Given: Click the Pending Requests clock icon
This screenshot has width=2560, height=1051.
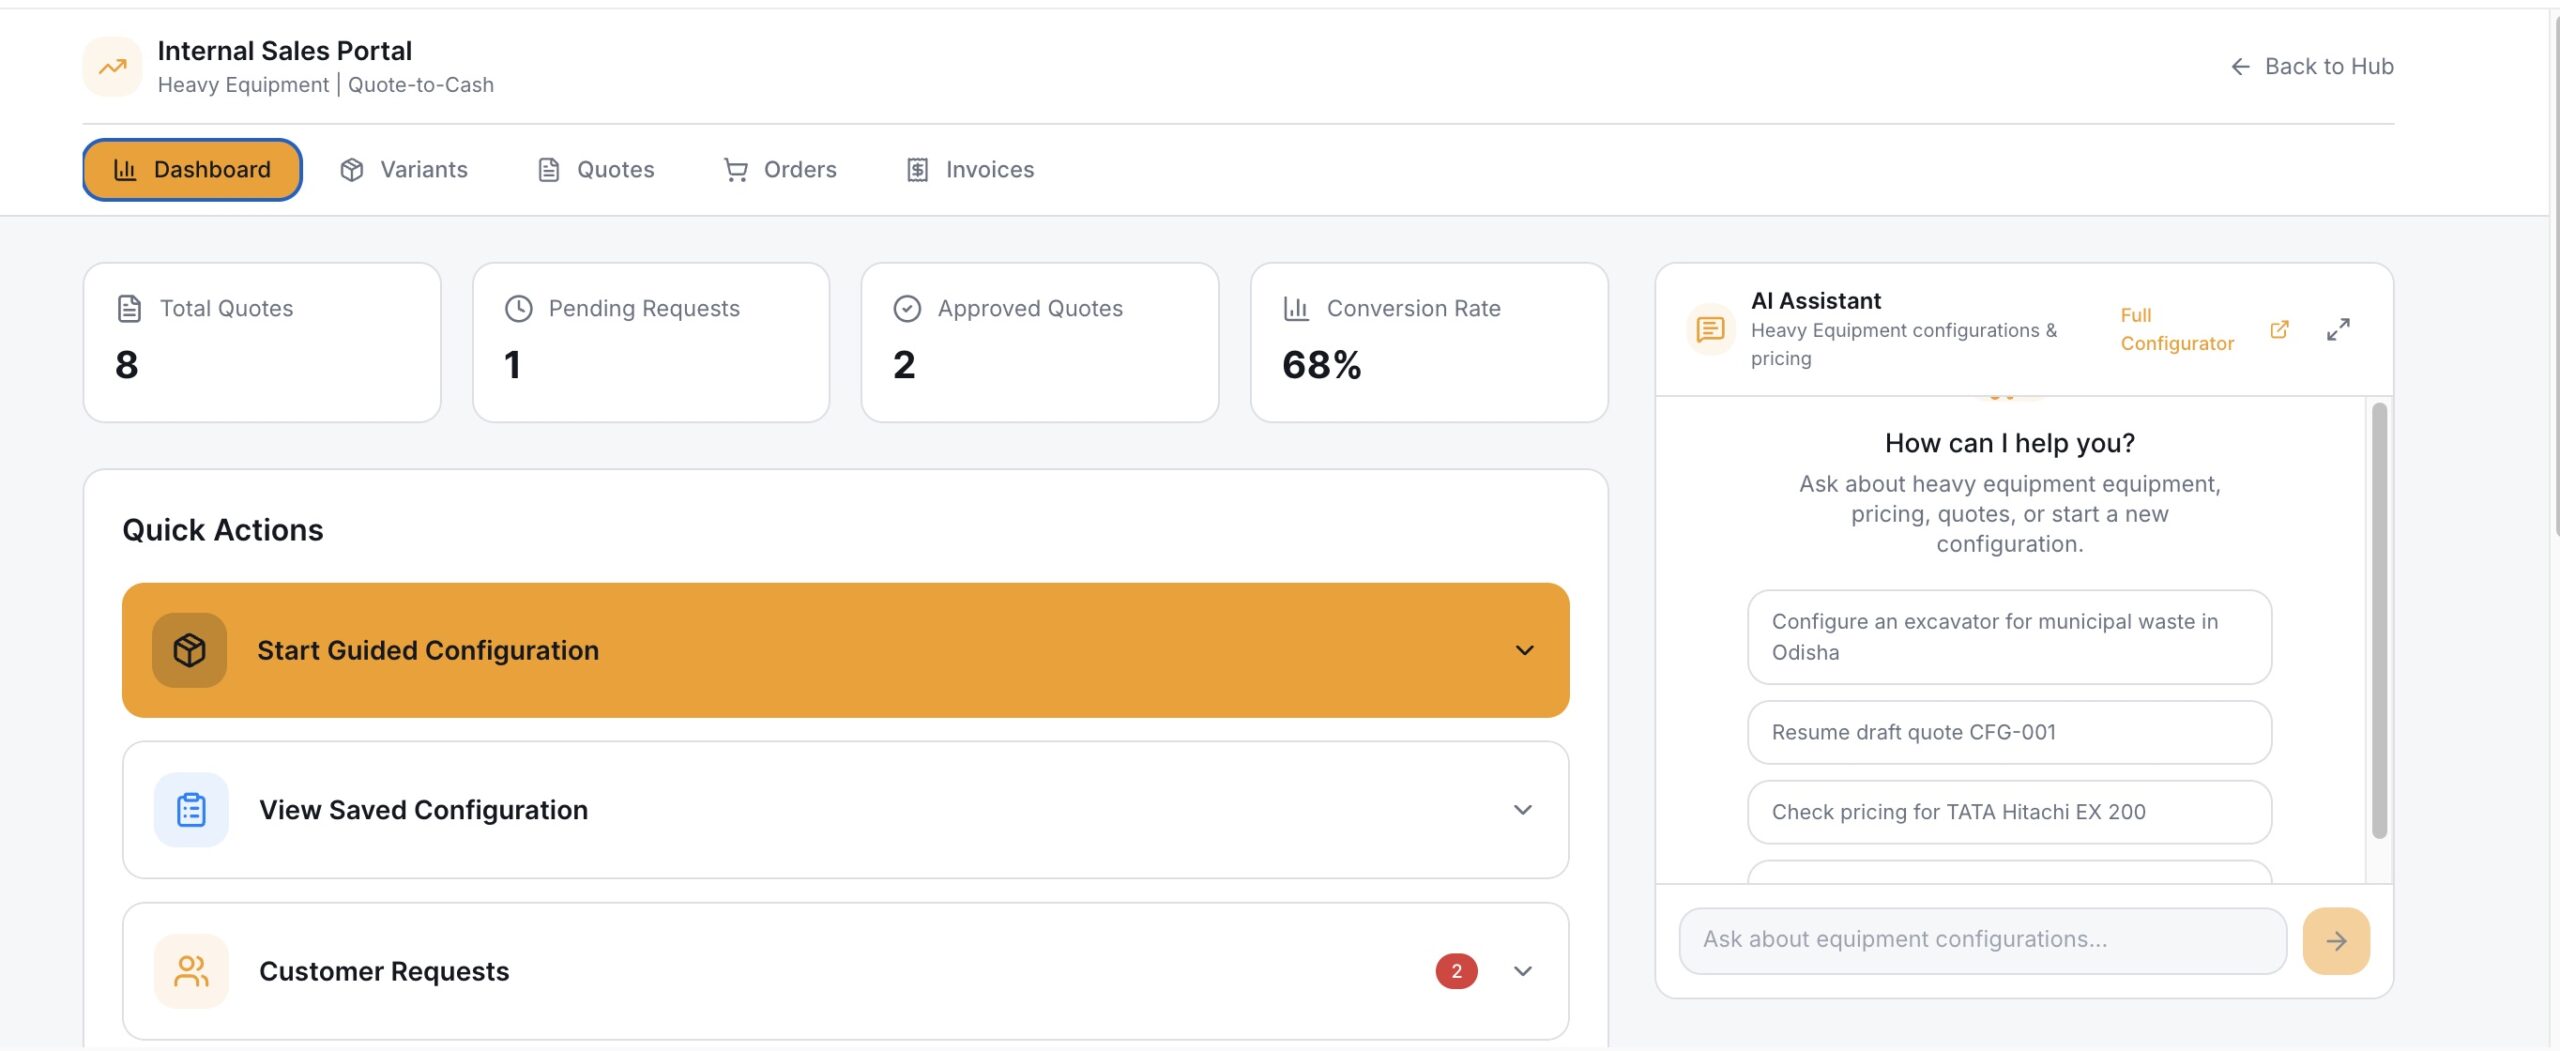Looking at the screenshot, I should 517,309.
